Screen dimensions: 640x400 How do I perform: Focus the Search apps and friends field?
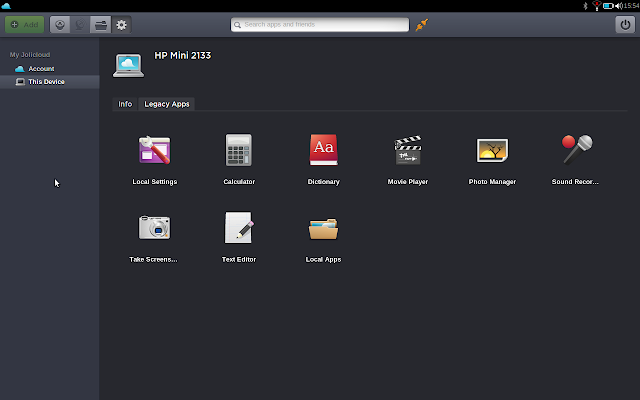click(320, 24)
